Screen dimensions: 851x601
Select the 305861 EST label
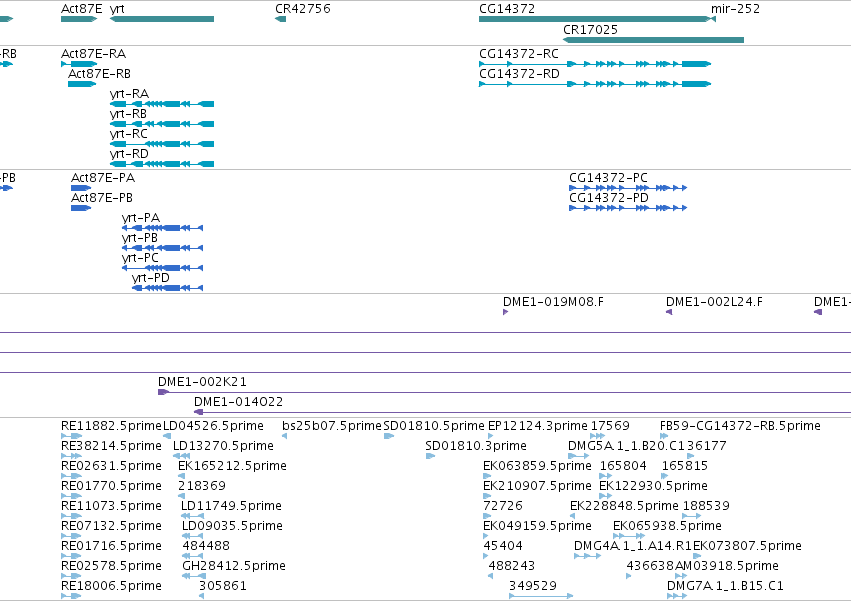[x=223, y=587]
